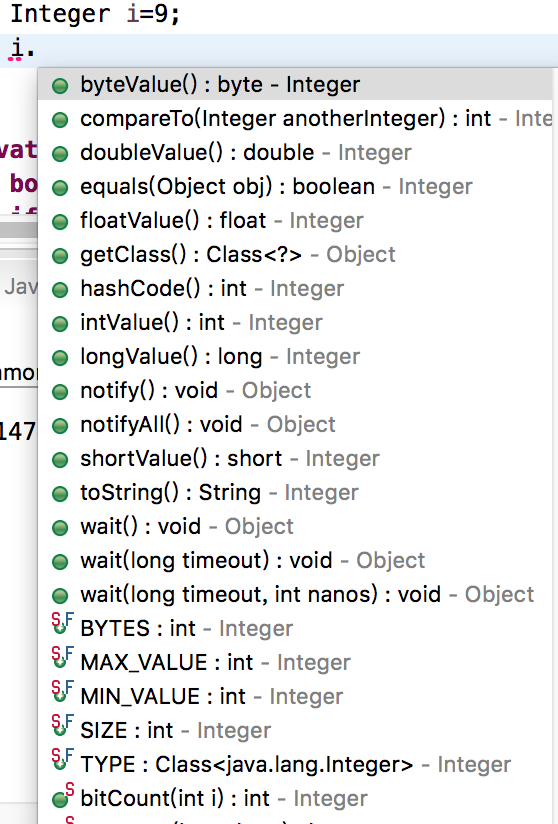Pick intValue() : int suggestion
The image size is (558, 824).
295,323
